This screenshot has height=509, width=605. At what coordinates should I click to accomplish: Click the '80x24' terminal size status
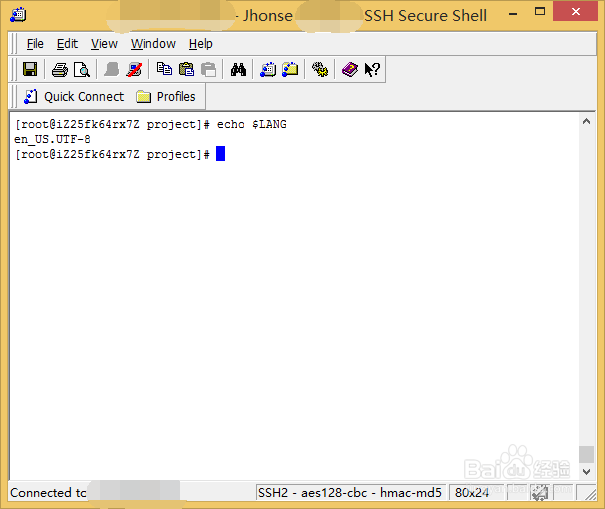pos(472,492)
